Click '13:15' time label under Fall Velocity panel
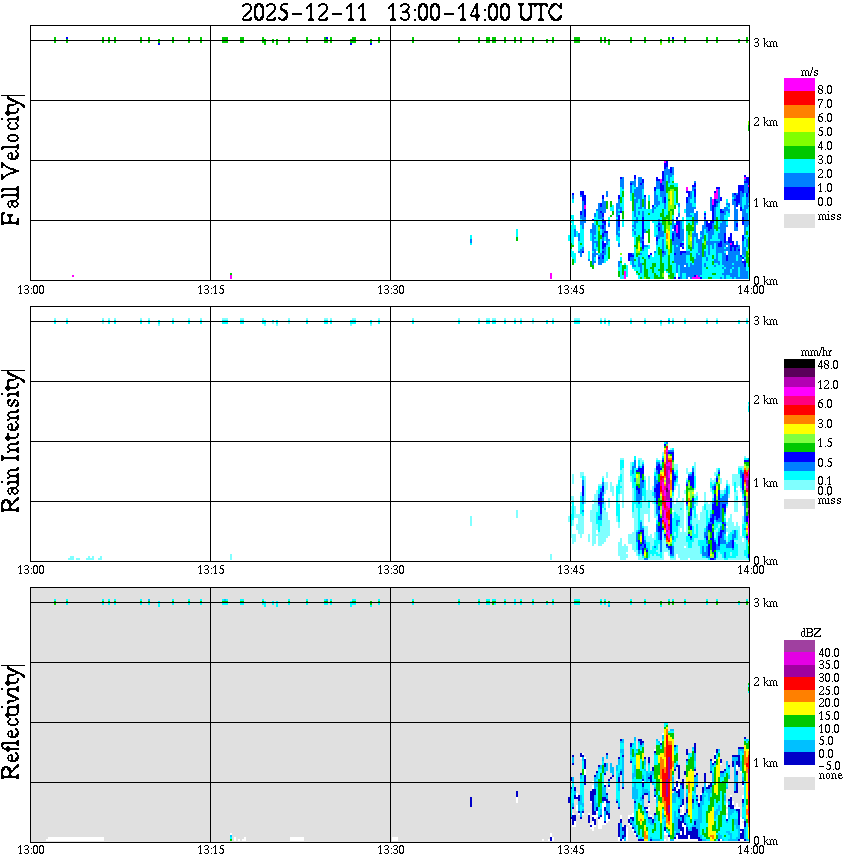 [x=210, y=290]
